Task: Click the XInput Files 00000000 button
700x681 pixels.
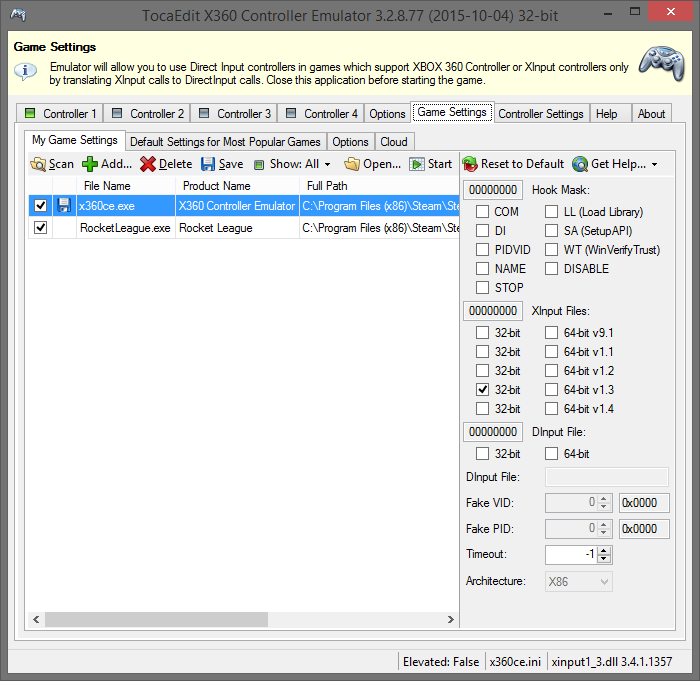Action: 493,311
